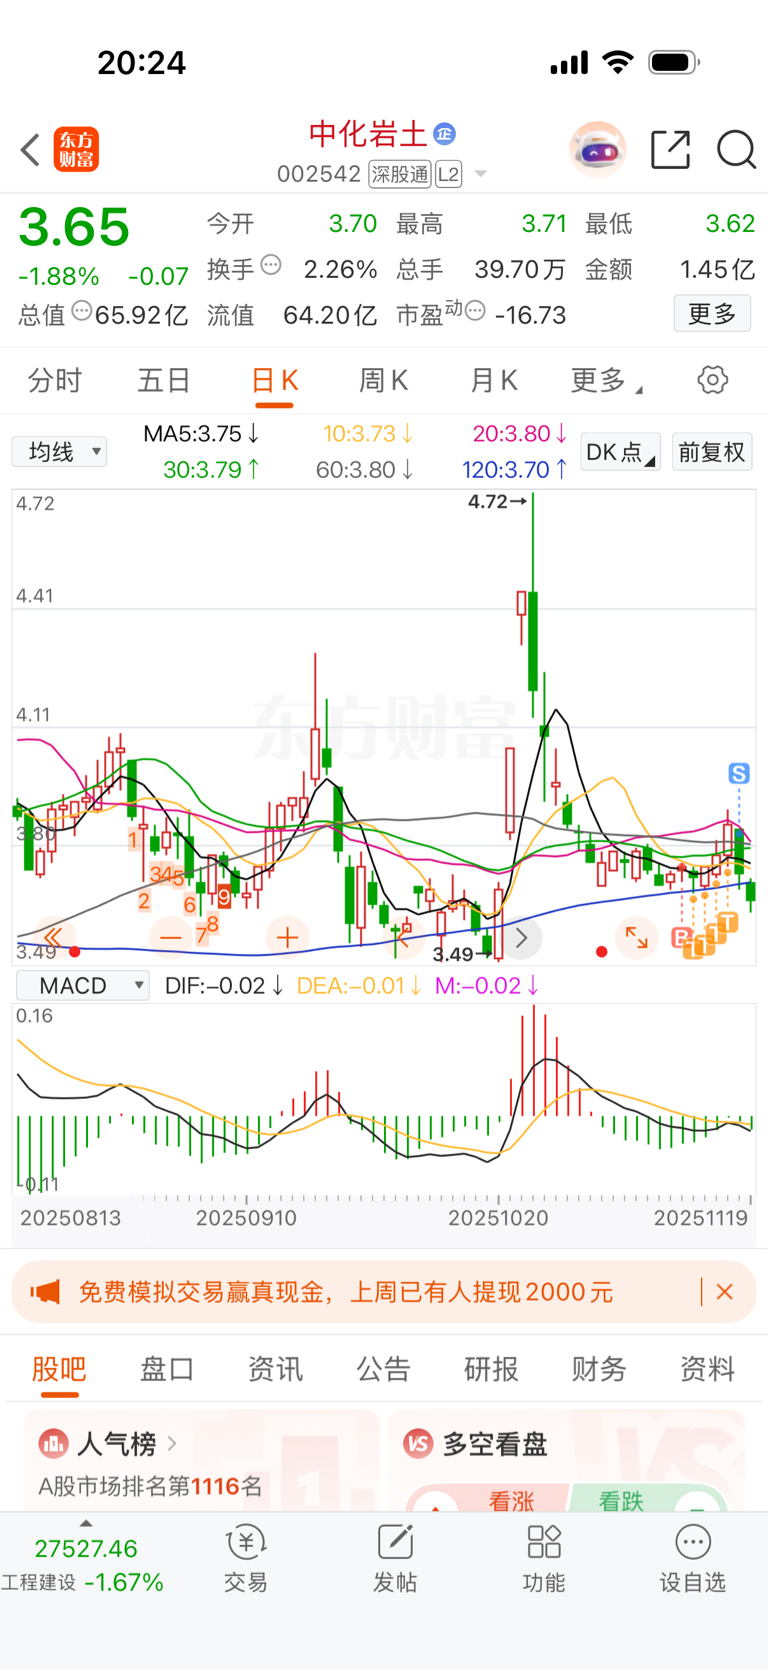This screenshot has height=1670, width=768.
Task: Tap info icon next to 总值
Action: coord(82,311)
